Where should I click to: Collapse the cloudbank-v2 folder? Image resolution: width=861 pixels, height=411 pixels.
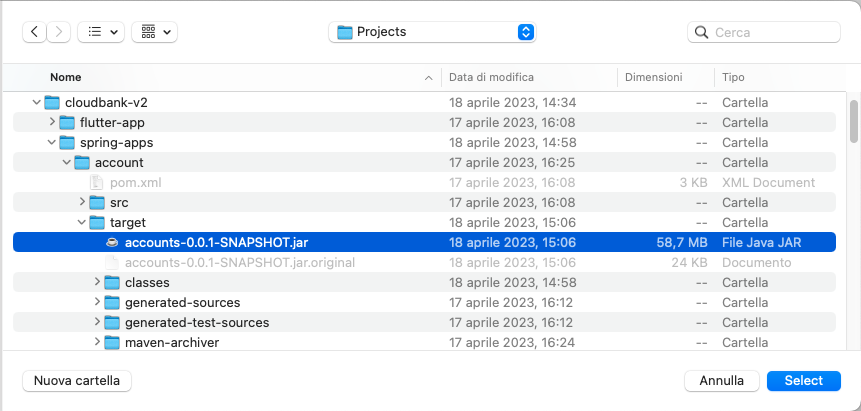point(37,102)
